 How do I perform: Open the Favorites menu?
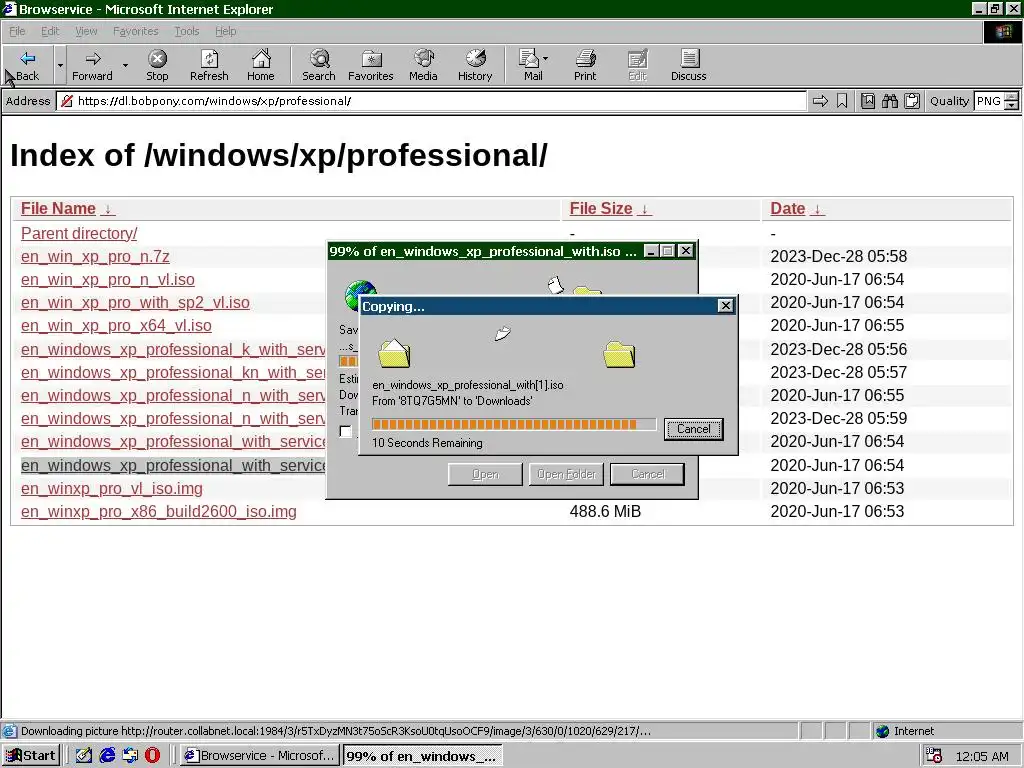pos(135,31)
